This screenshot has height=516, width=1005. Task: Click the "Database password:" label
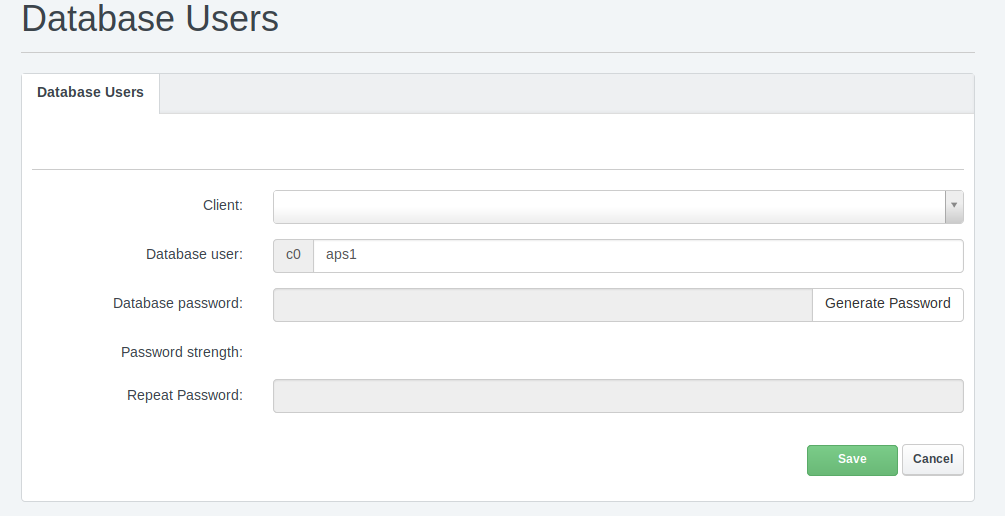pos(178,303)
